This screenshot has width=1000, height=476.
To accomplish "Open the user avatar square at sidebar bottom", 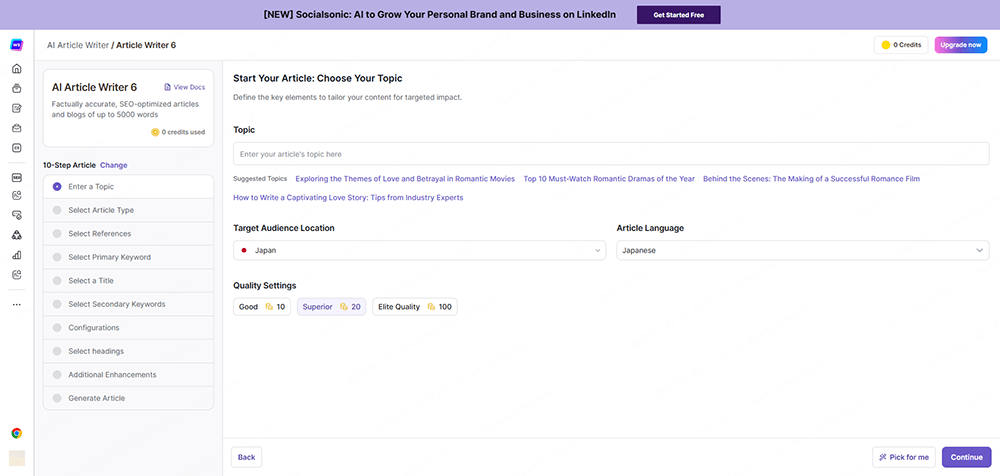I will pos(17,458).
